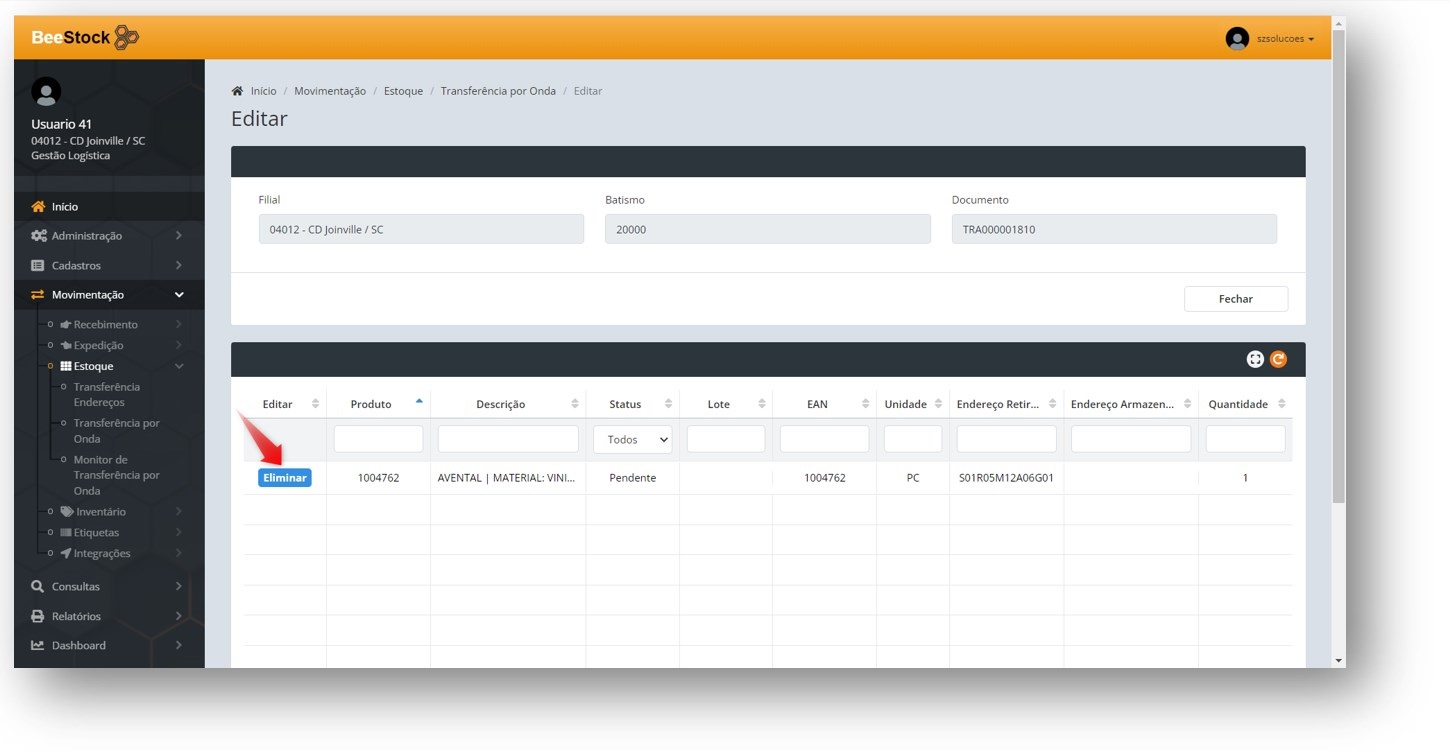Image resolution: width=1450 pixels, height=753 pixels.
Task: Click the user avatar in top bar
Action: pyautogui.click(x=1237, y=39)
